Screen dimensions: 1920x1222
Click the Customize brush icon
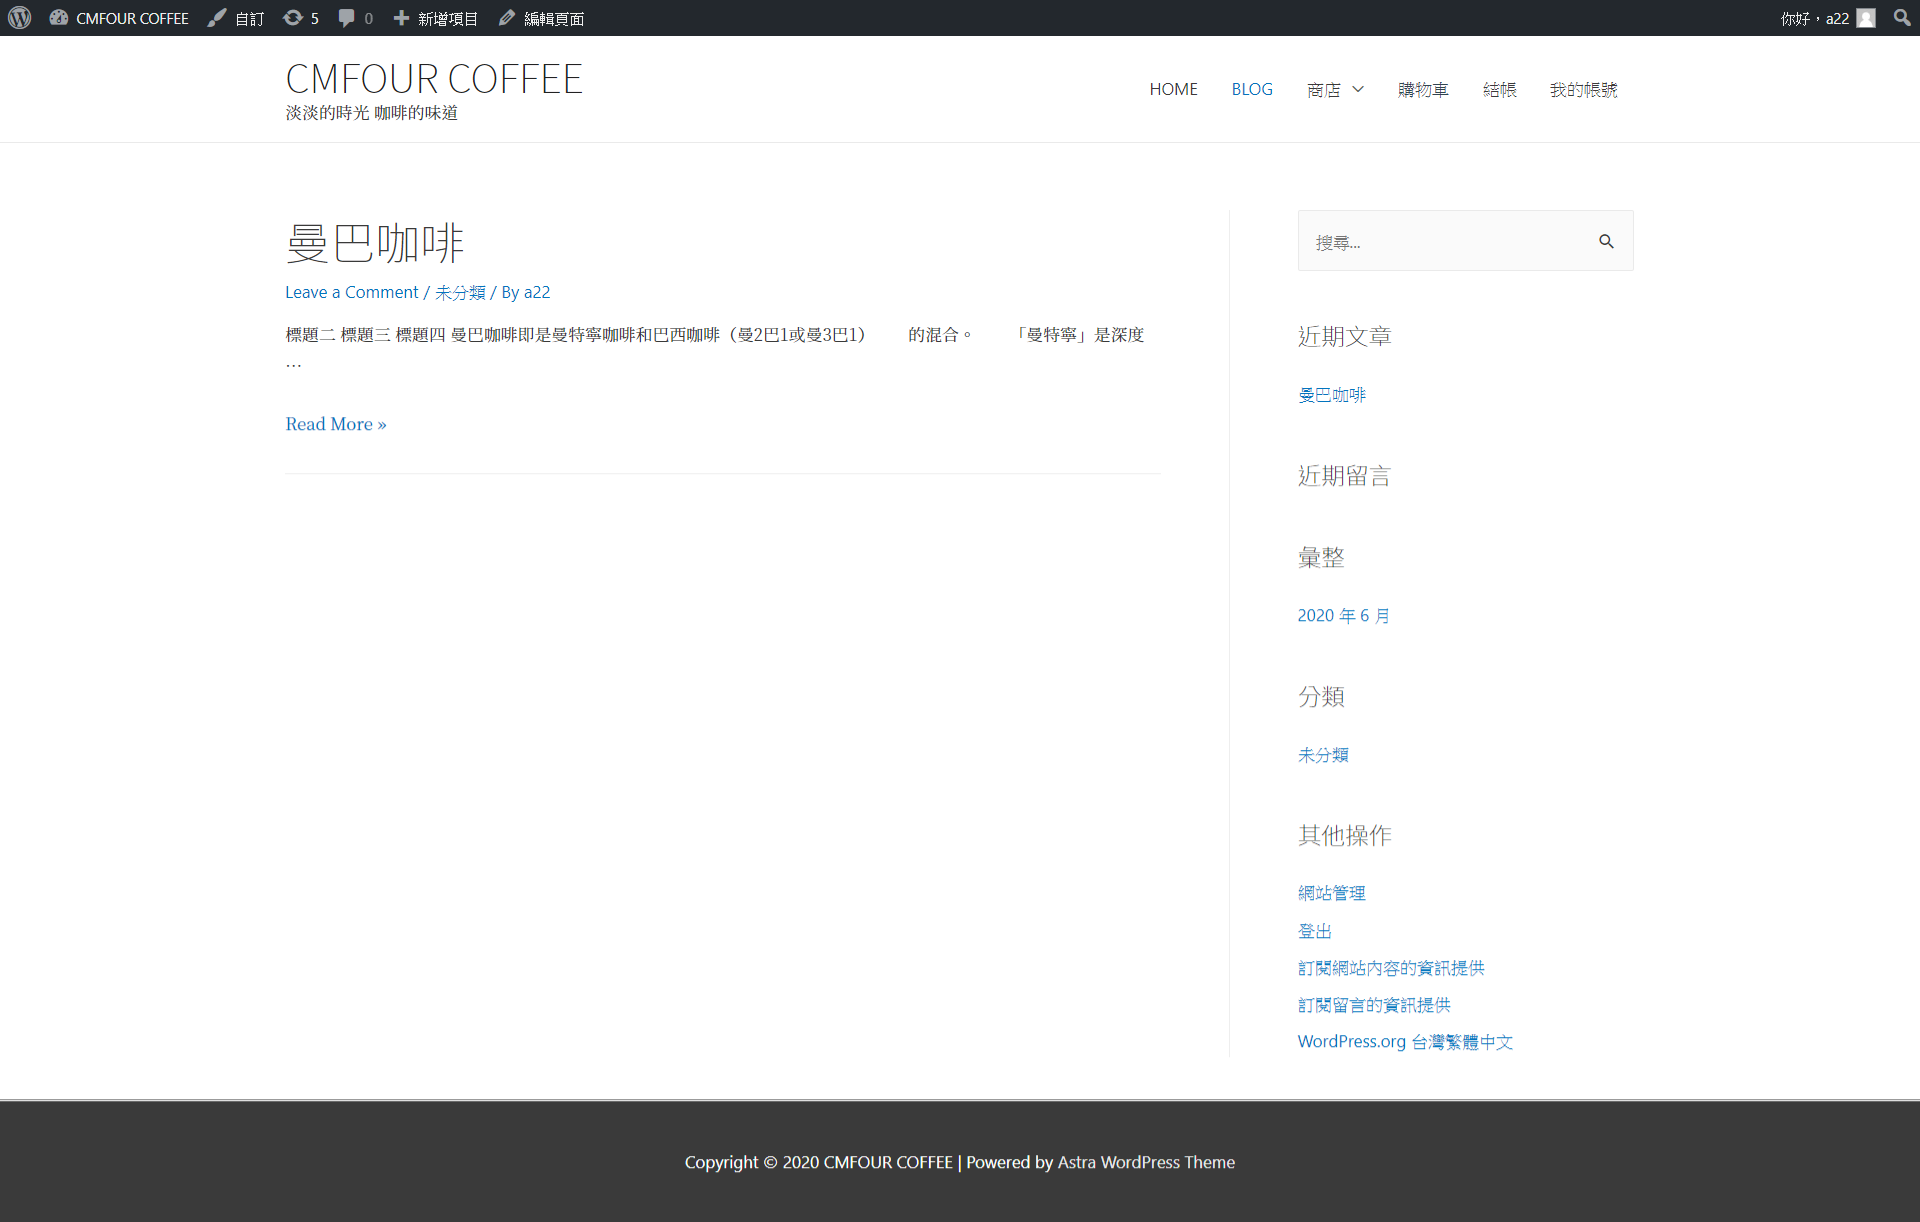(217, 18)
